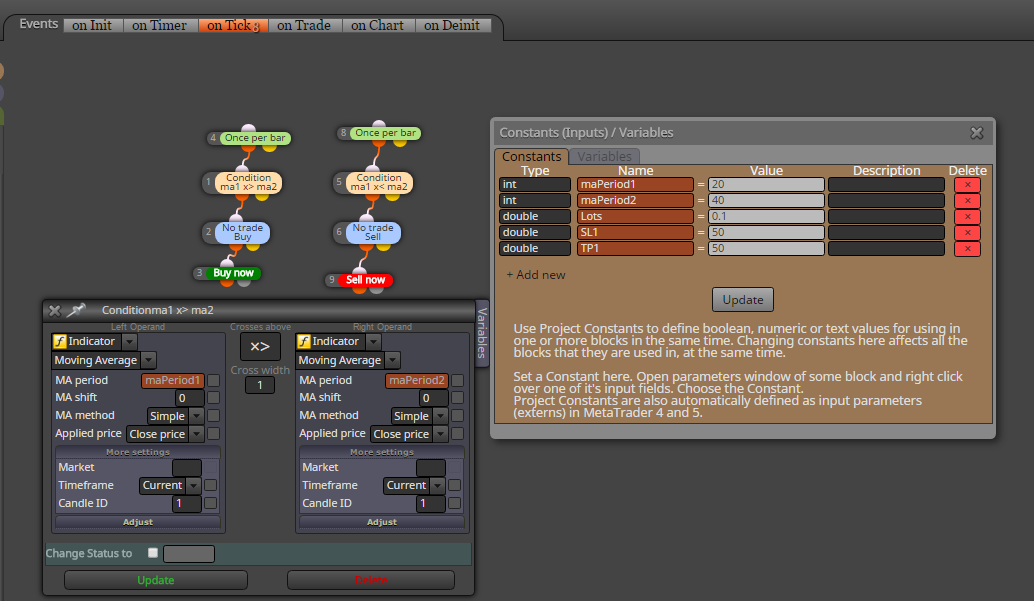Viewport: 1034px width, 601px height.
Task: Delete the Lots constant row
Action: [967, 216]
